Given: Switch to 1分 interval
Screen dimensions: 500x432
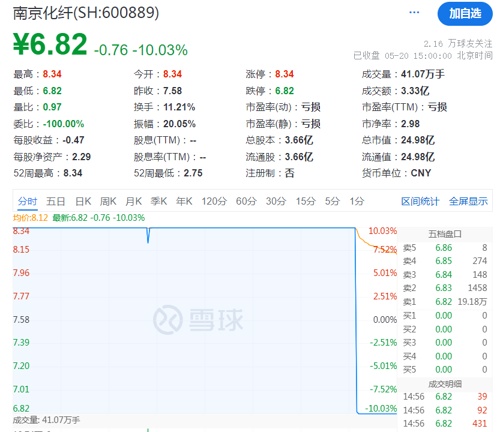Looking at the screenshot, I should point(357,201).
